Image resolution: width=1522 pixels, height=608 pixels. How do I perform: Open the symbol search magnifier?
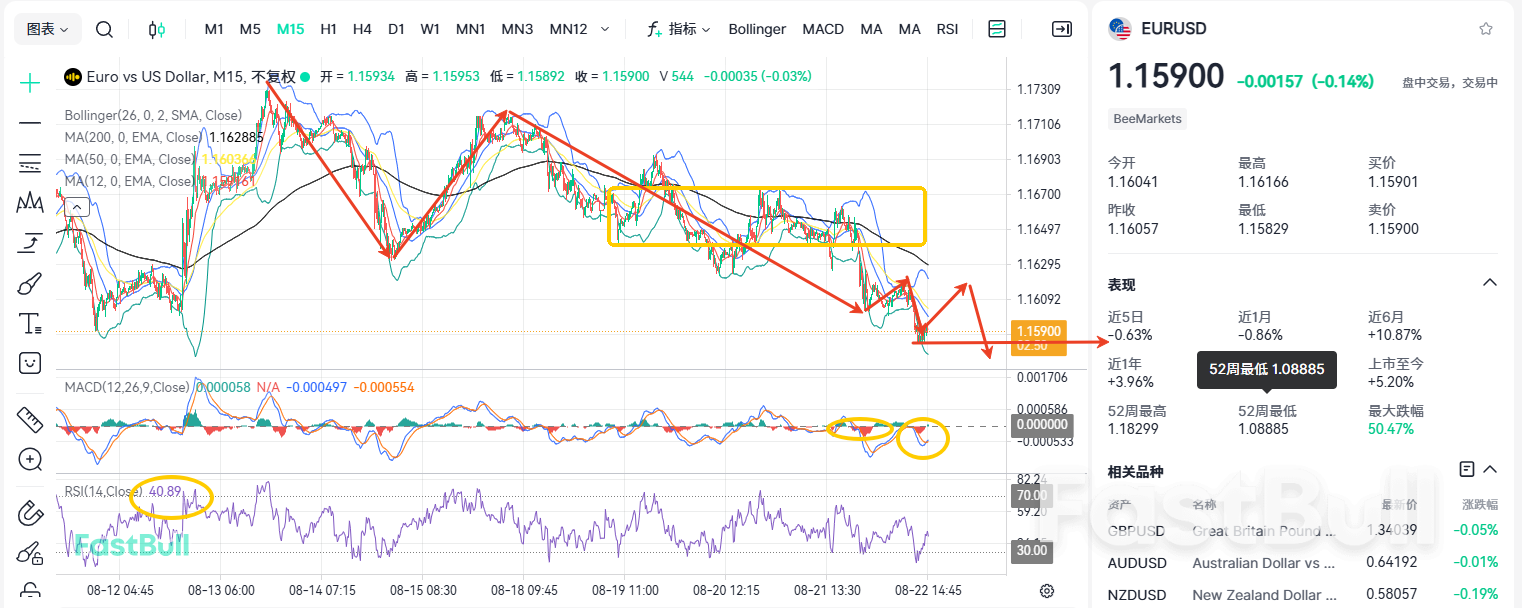point(104,29)
